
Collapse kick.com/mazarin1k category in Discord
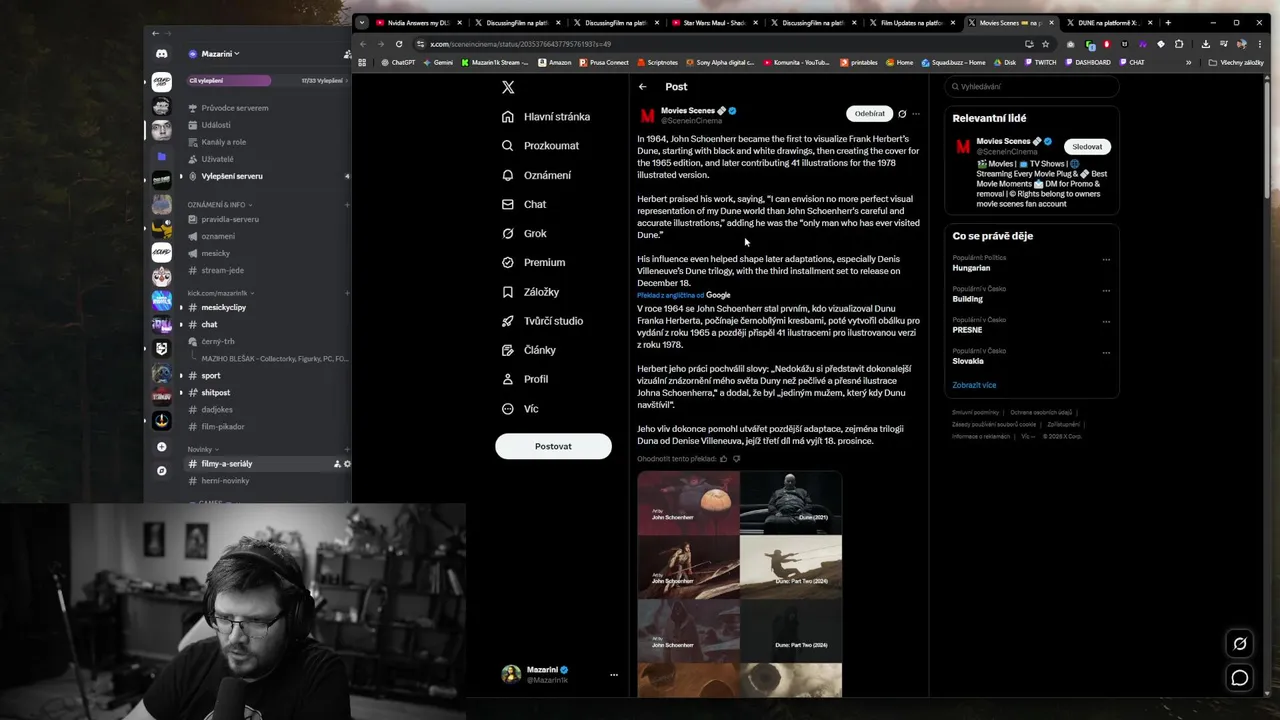click(220, 293)
